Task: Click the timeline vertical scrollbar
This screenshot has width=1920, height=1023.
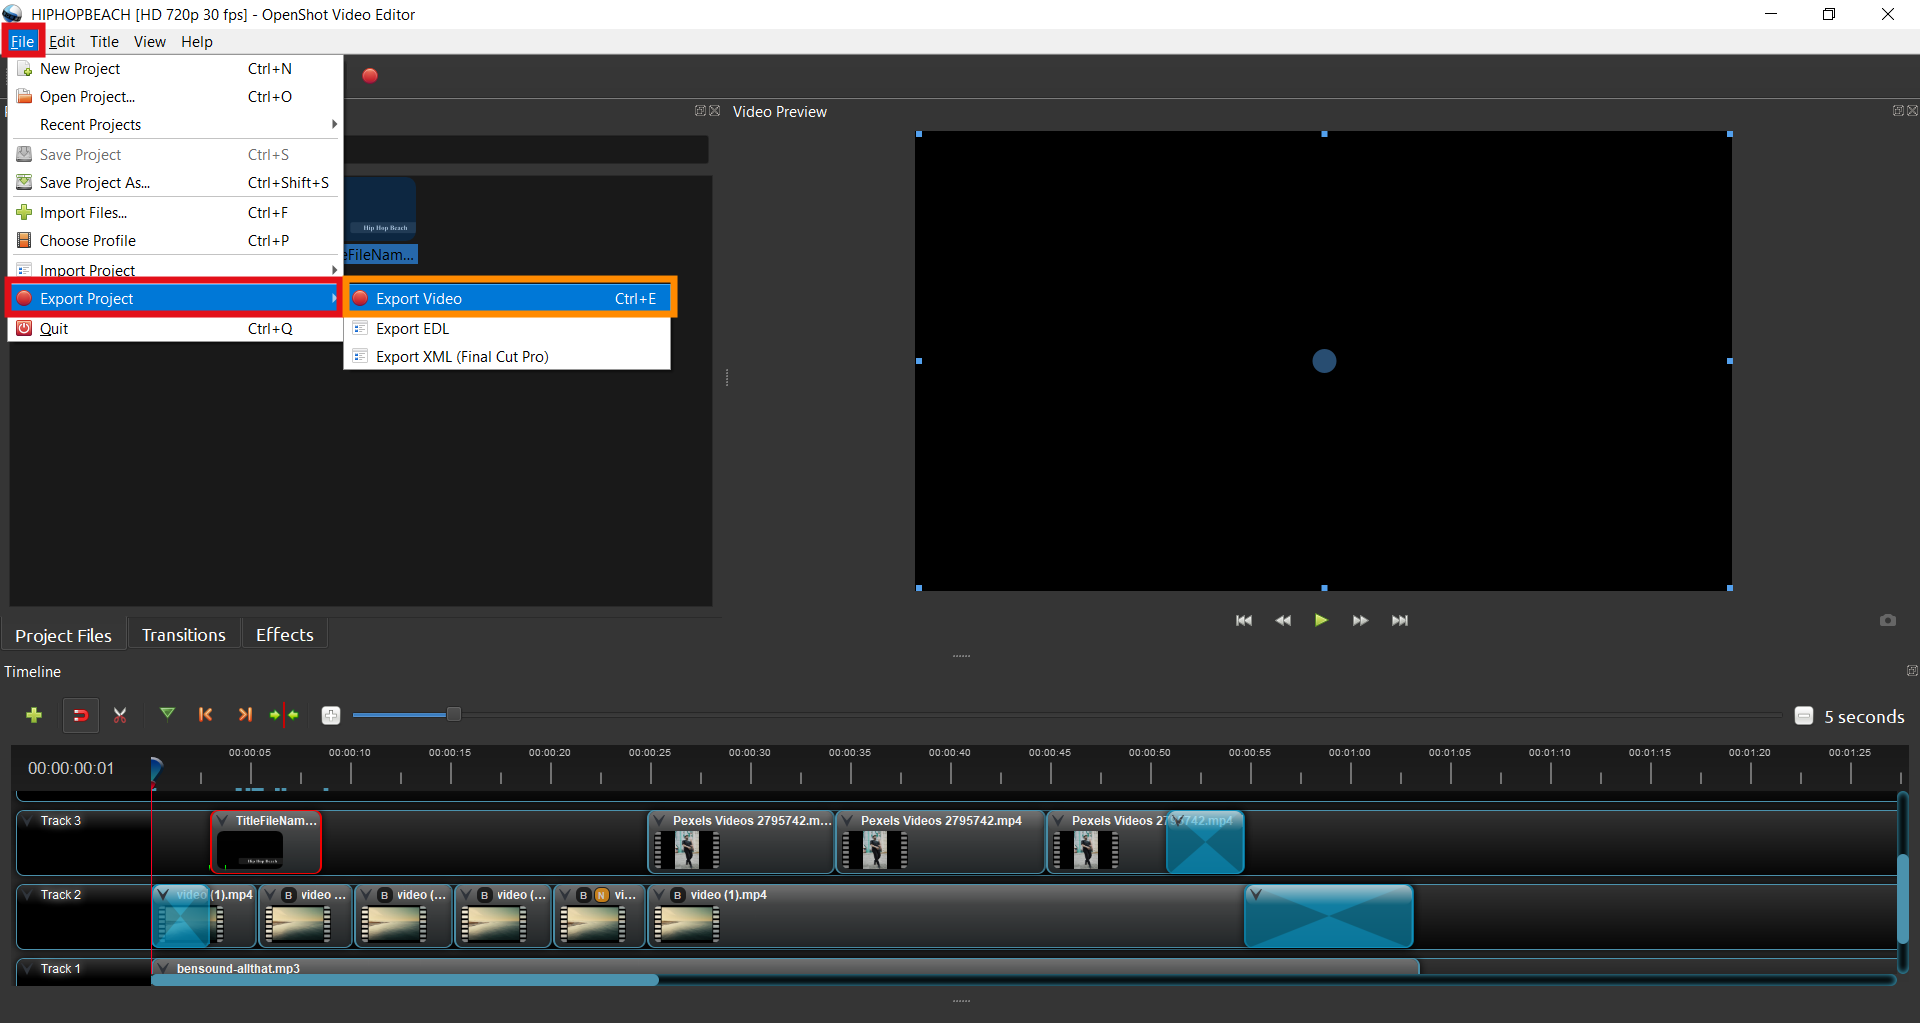Action: [1903, 899]
